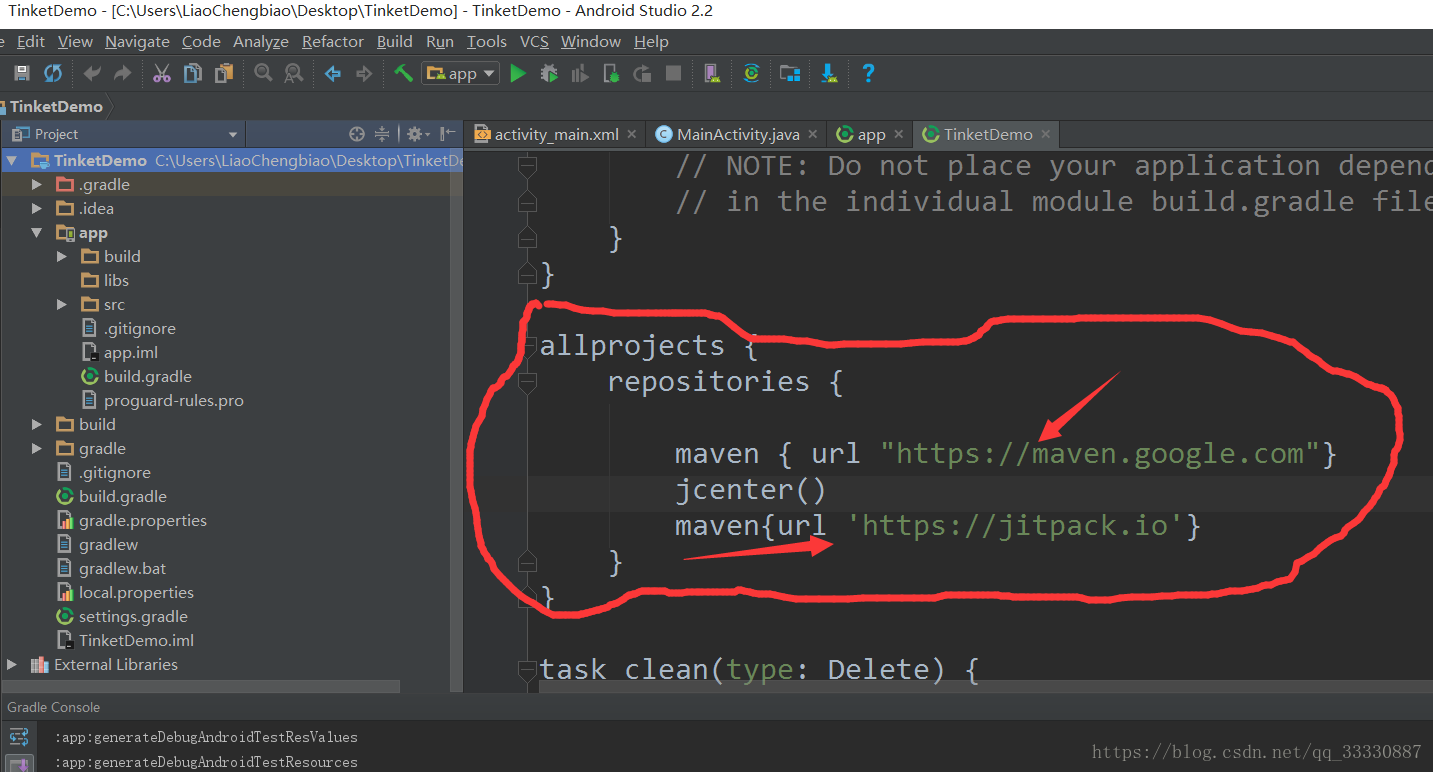Click the Scroll from Source target icon
Image resolution: width=1433 pixels, height=772 pixels.
coord(357,134)
